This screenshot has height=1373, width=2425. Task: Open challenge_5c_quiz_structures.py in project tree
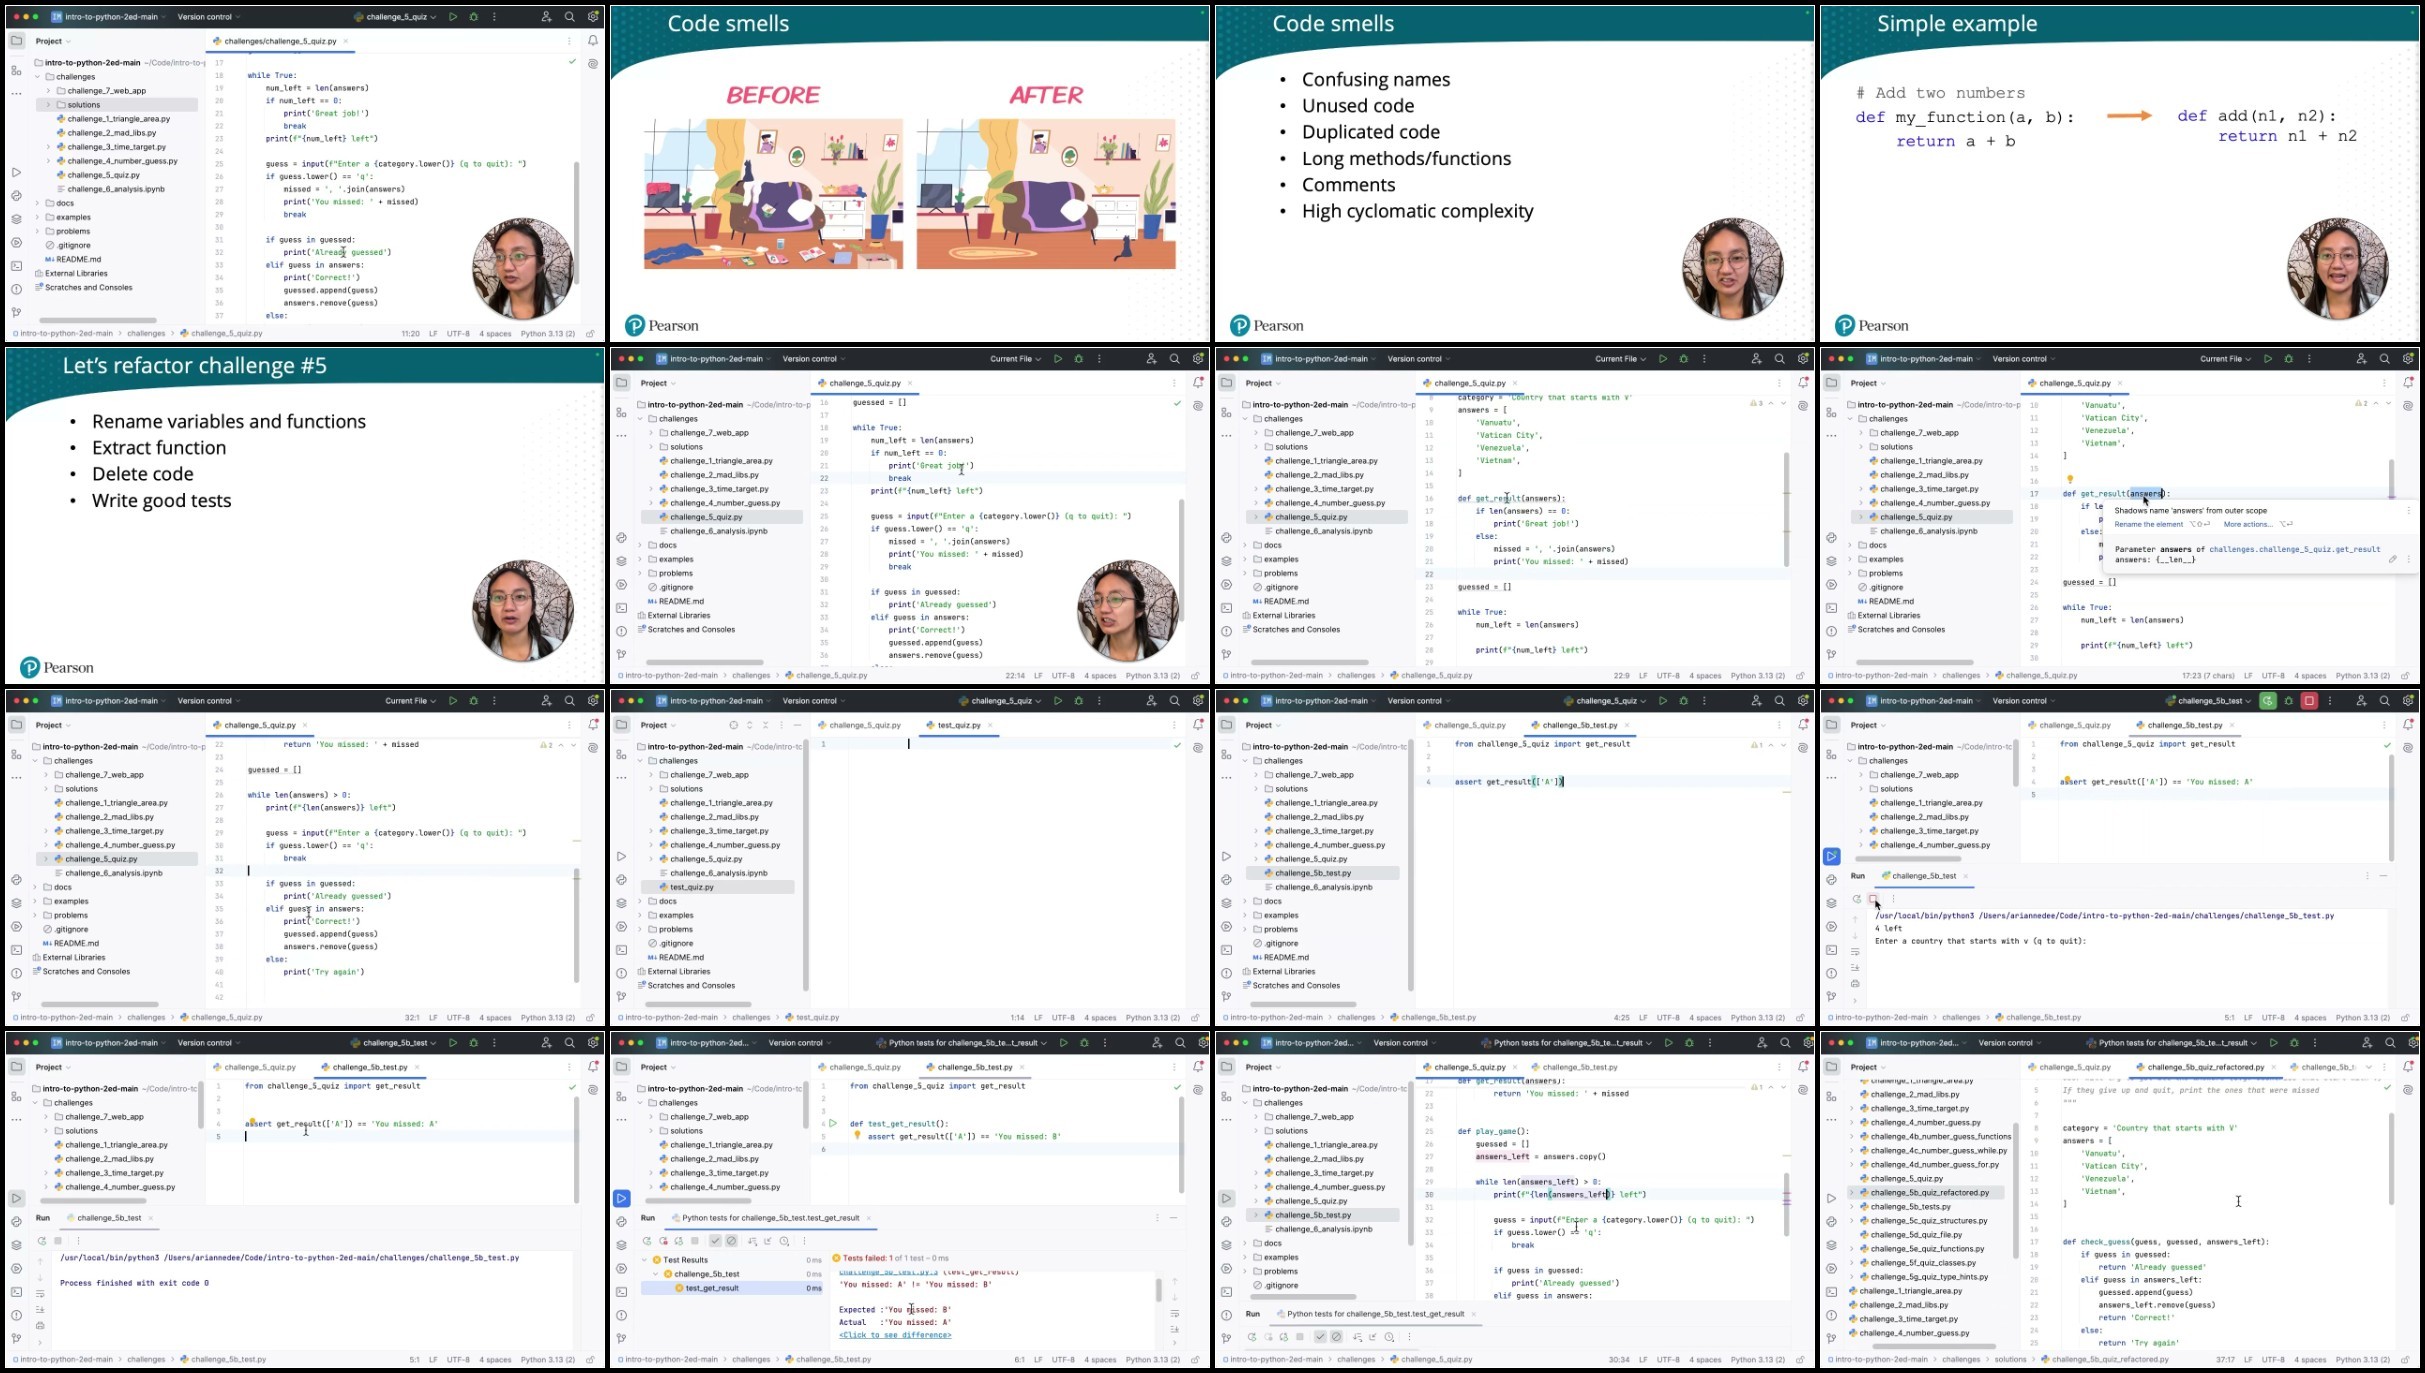pos(1928,1221)
